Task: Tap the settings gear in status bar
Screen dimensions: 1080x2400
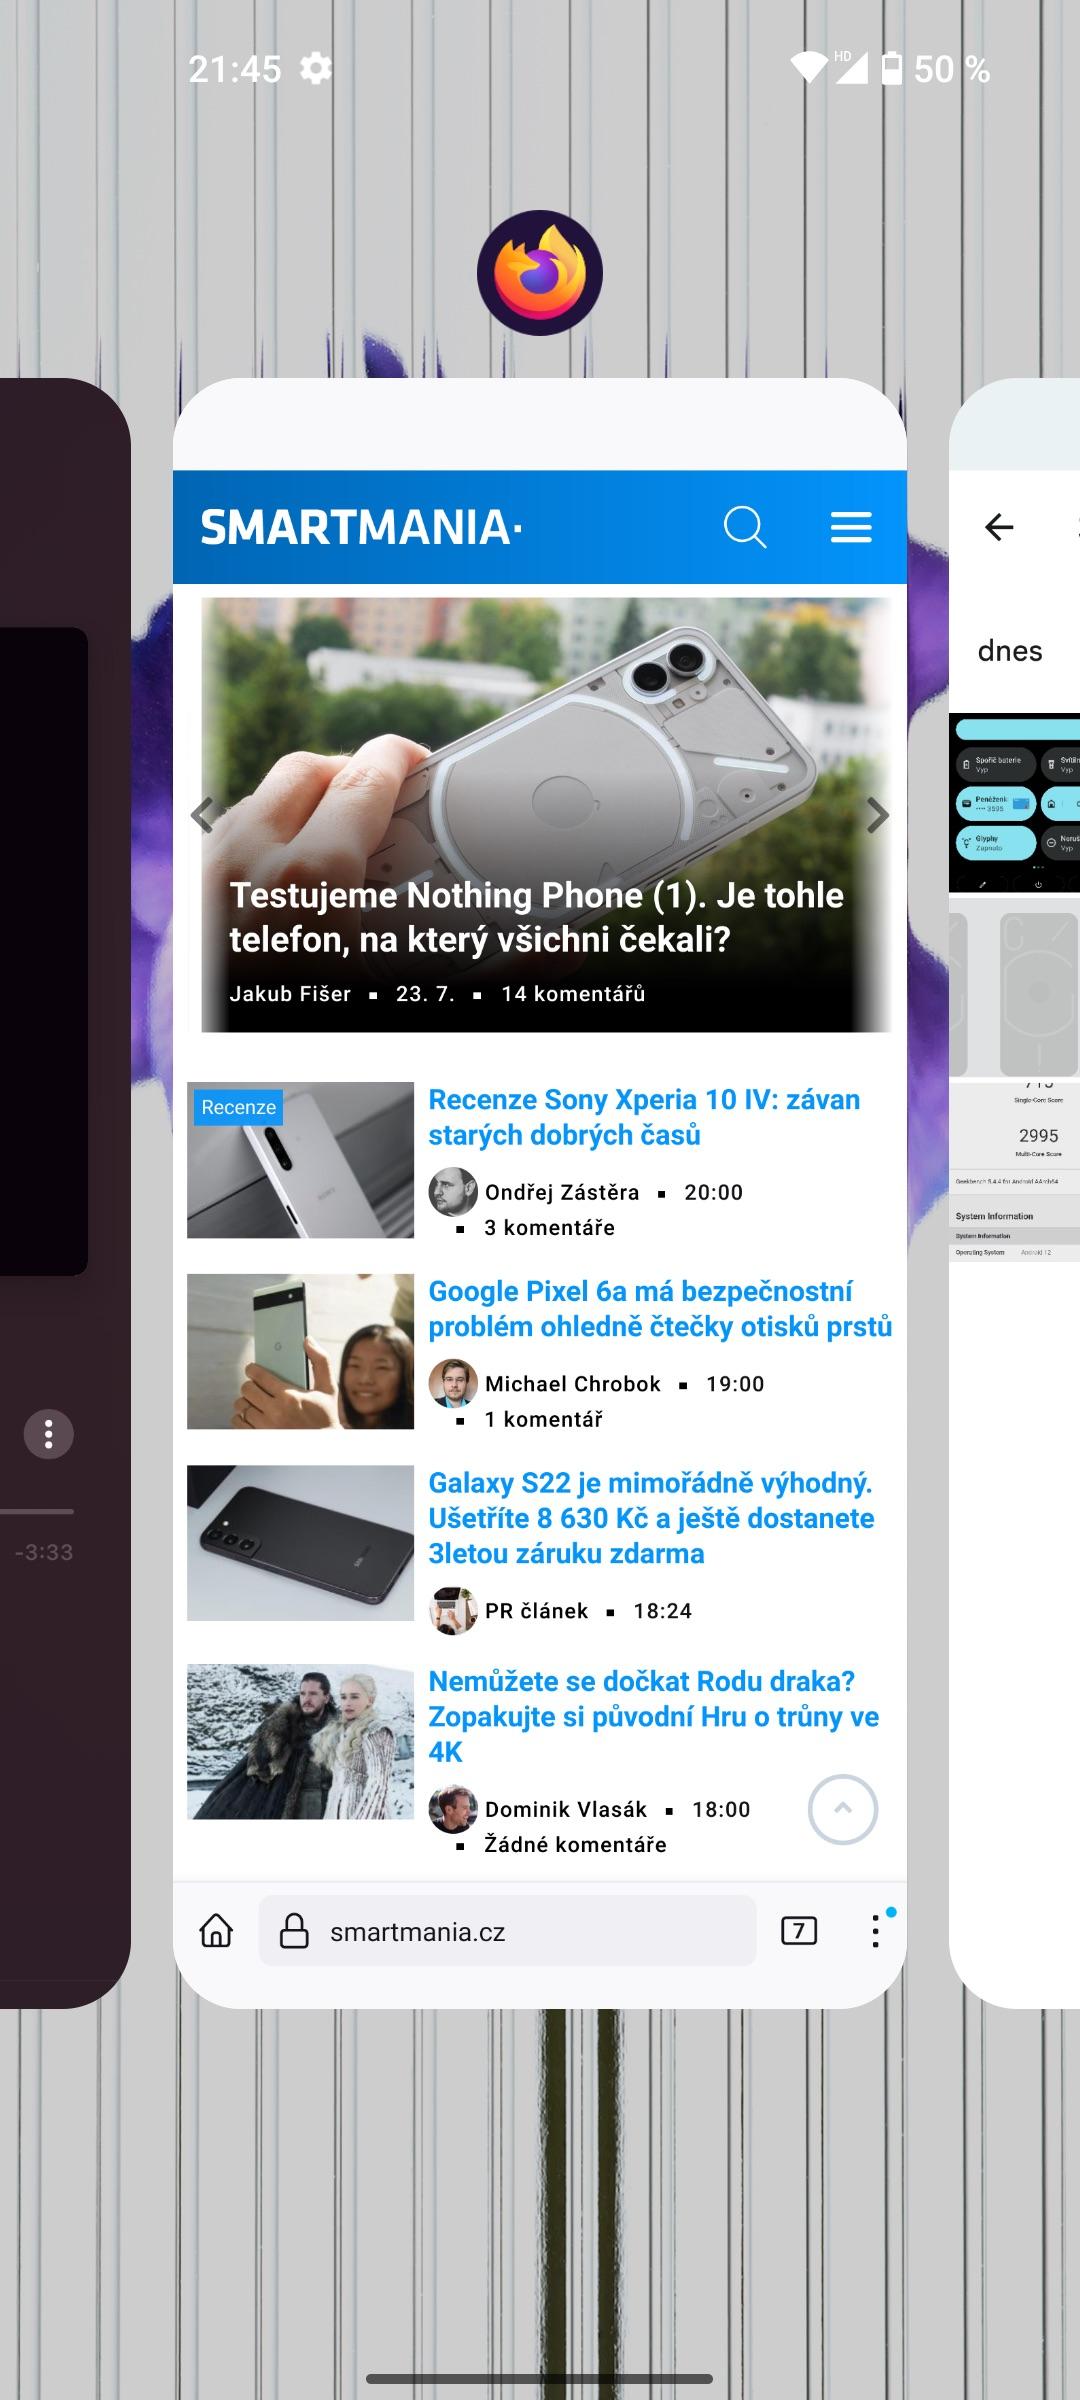Action: tap(316, 69)
